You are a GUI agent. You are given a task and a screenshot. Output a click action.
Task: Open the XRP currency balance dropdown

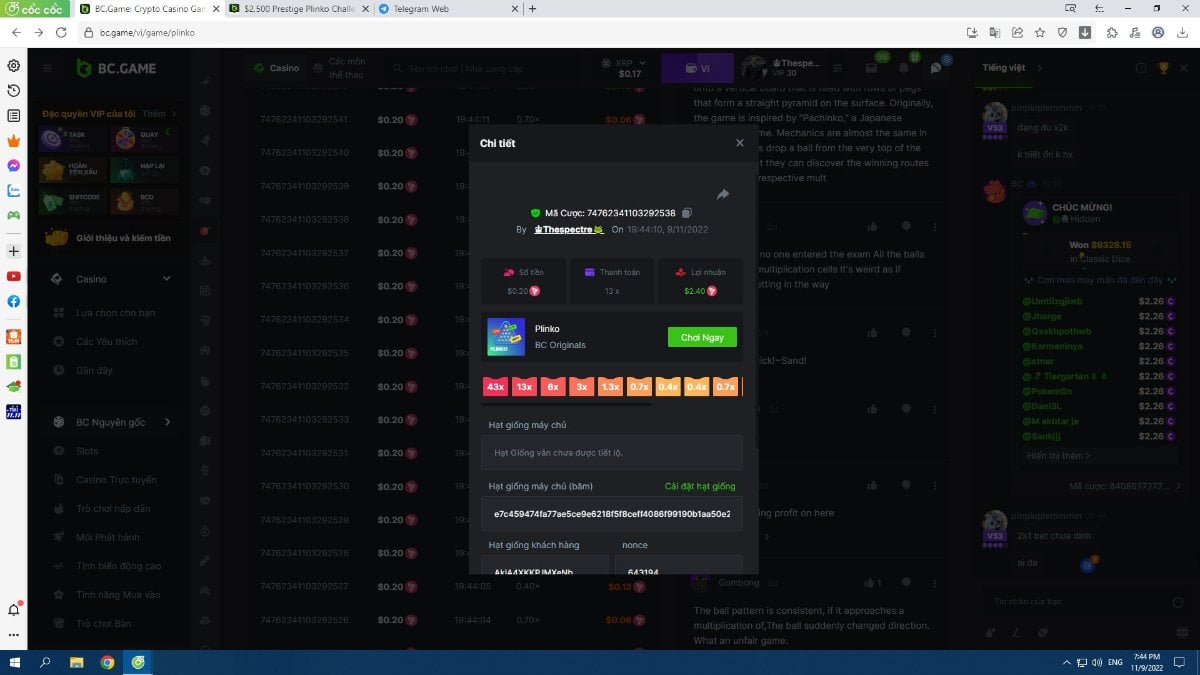629,68
